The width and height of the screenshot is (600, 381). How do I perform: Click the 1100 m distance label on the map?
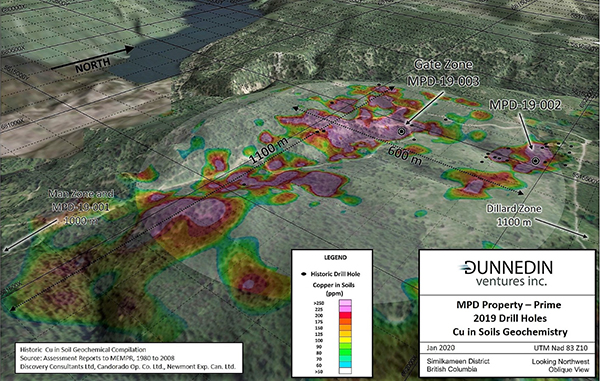(268, 149)
